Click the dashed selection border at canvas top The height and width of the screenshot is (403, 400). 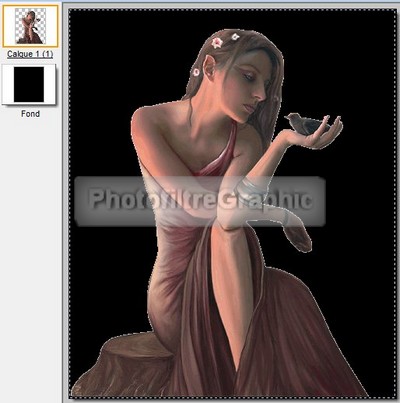[x=232, y=9]
